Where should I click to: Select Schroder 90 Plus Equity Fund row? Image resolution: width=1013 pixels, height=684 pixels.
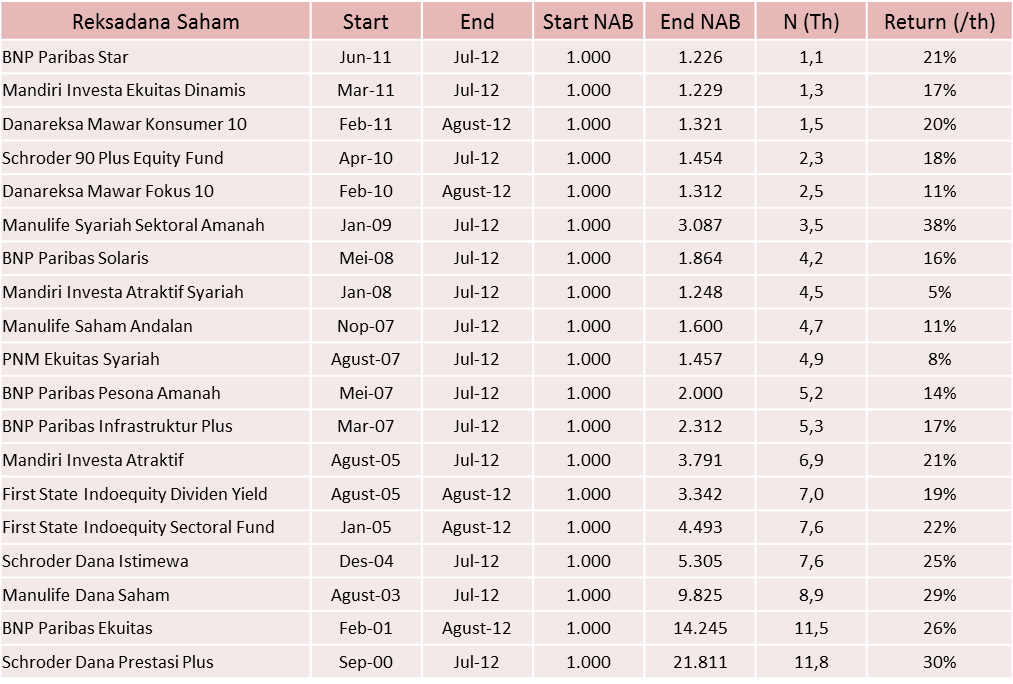click(x=113, y=158)
